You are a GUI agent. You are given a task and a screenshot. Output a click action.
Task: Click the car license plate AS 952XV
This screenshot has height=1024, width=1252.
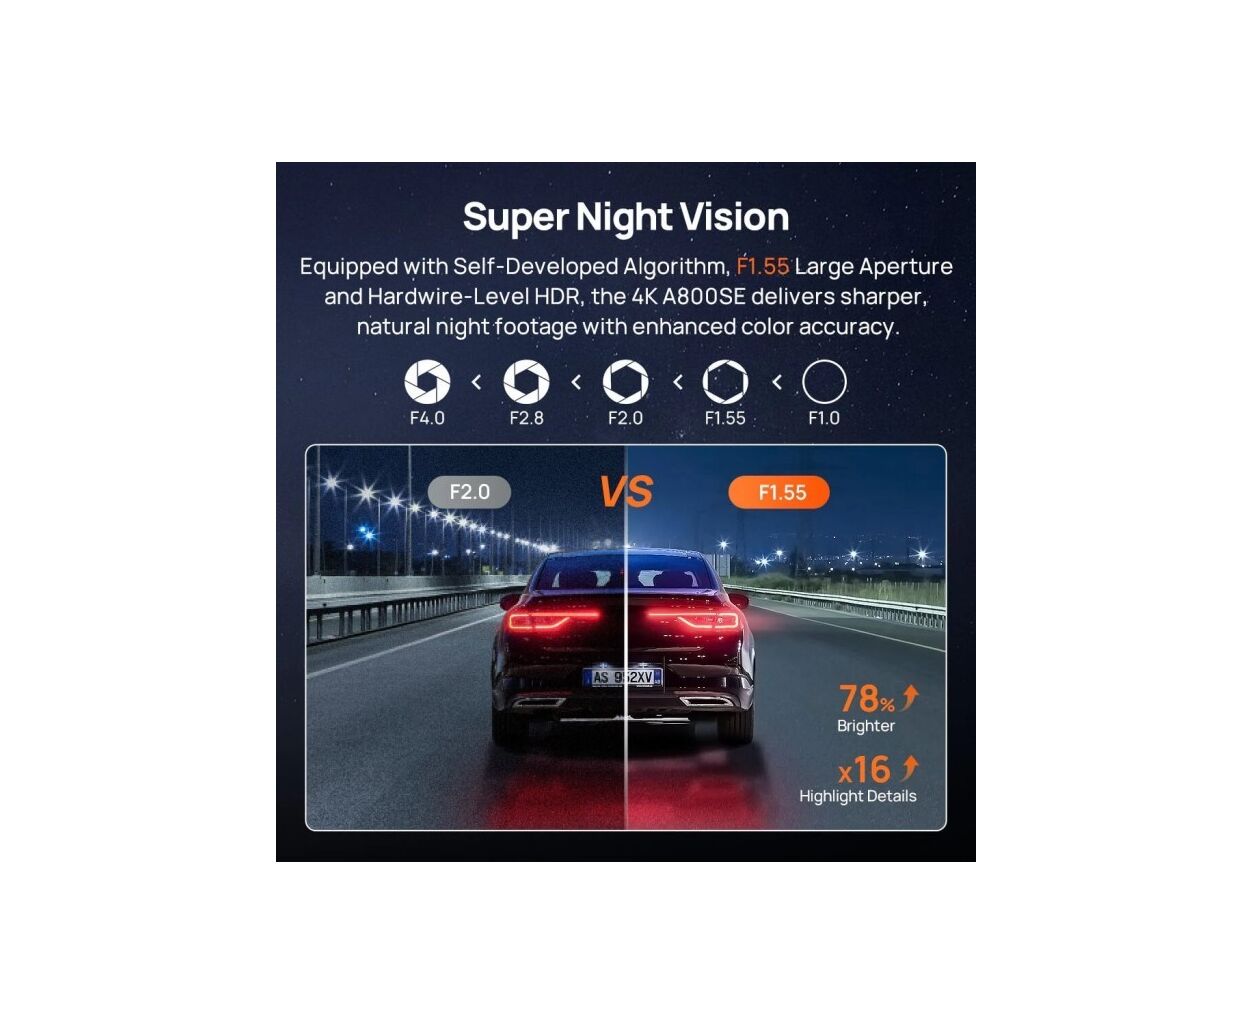tap(622, 677)
